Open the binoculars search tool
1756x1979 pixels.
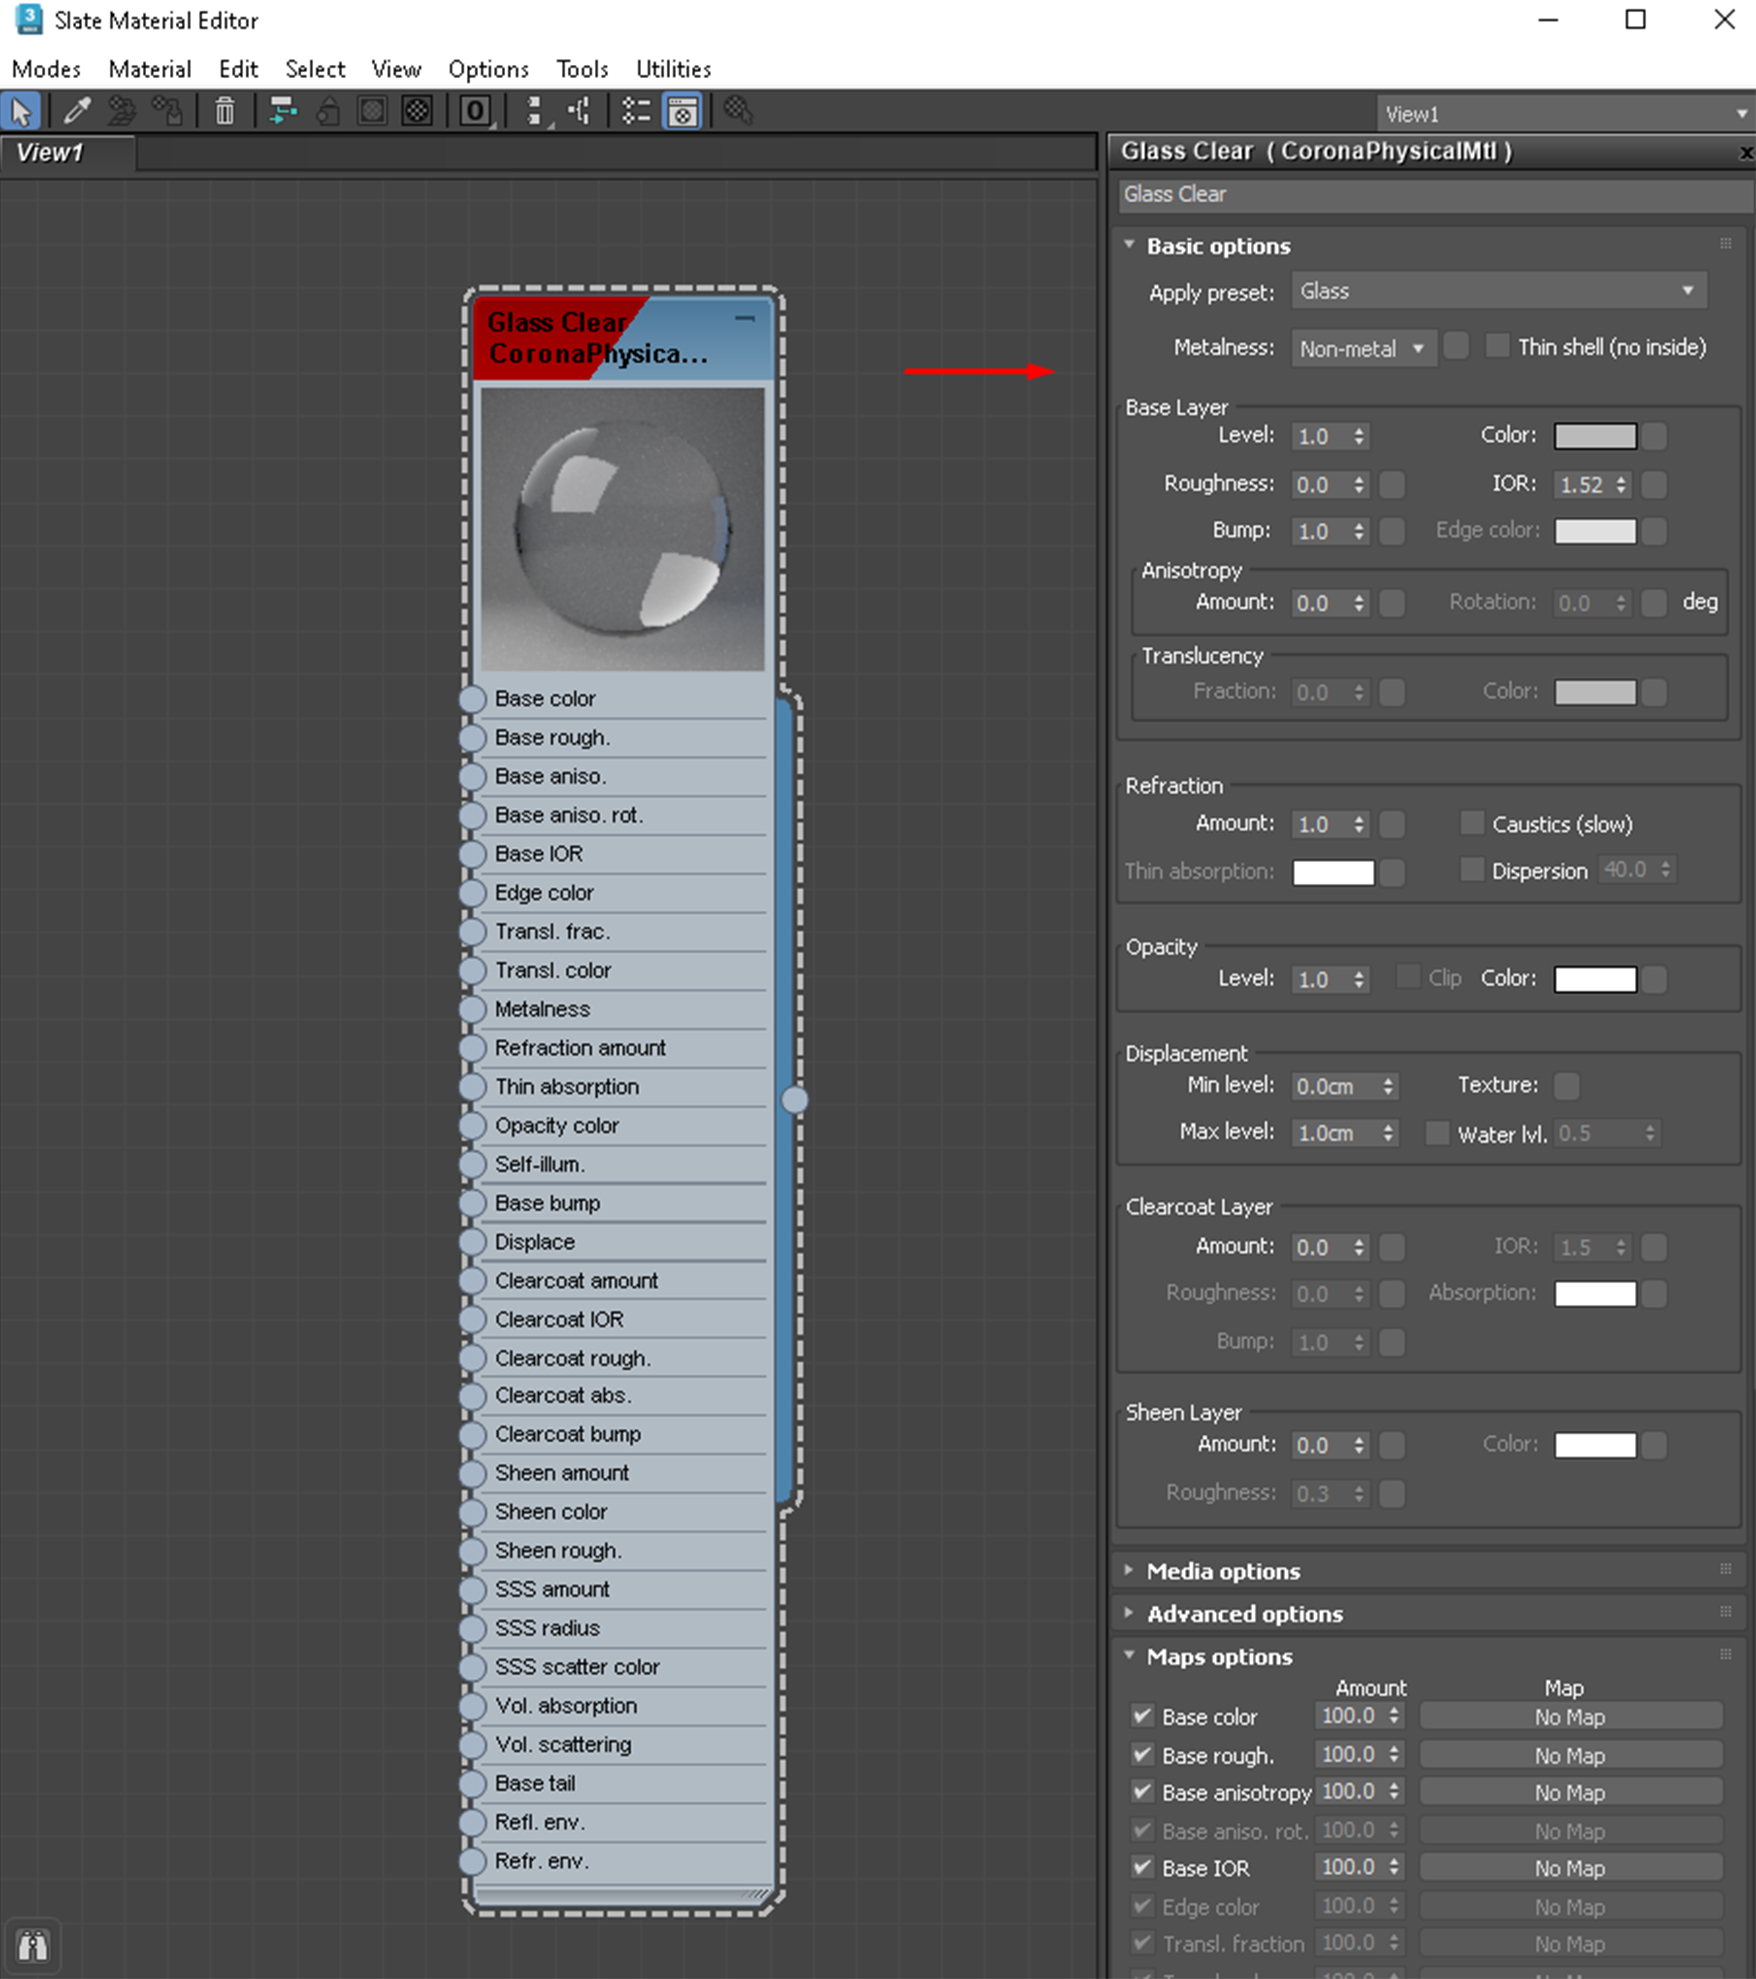tap(33, 1946)
